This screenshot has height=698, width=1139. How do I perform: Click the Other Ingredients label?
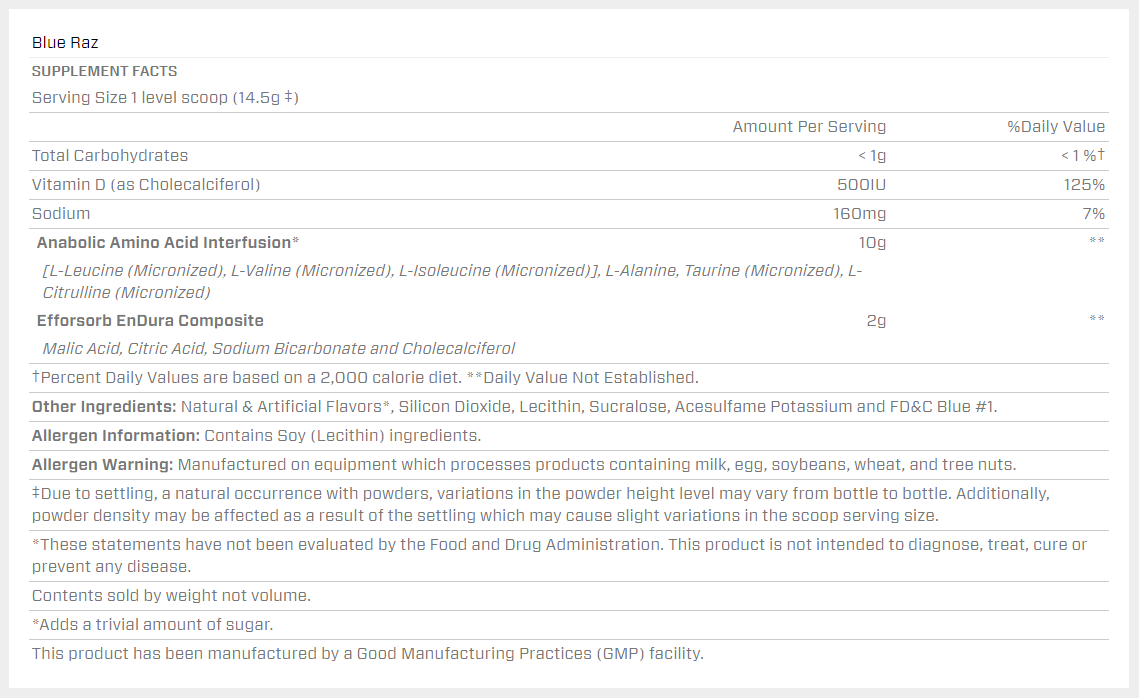104,406
